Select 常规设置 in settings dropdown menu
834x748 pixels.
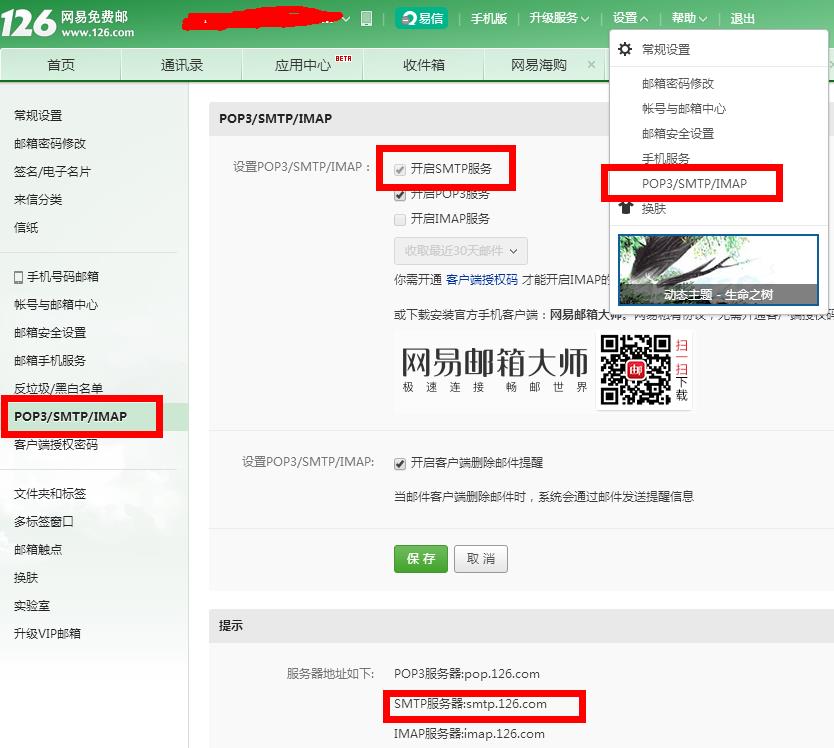pyautogui.click(x=665, y=49)
